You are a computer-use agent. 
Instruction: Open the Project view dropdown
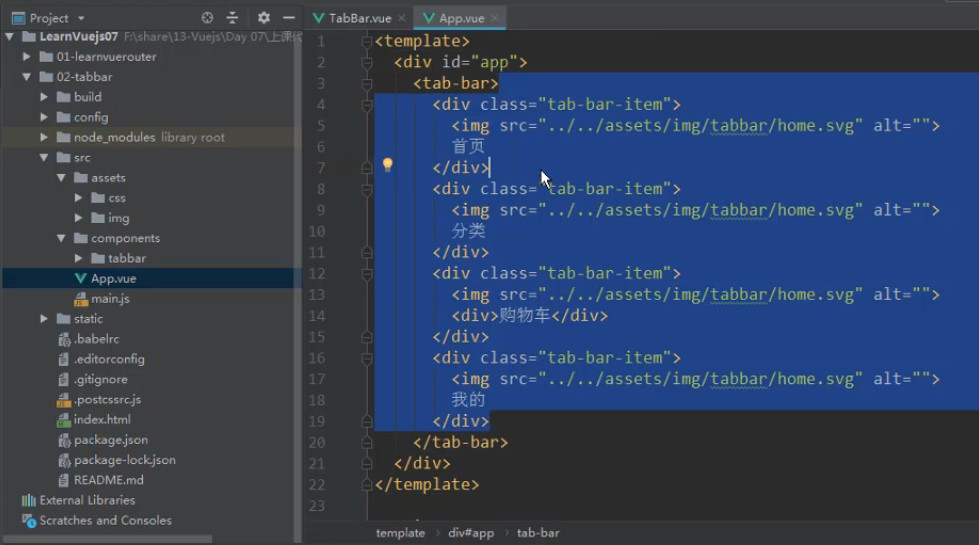[81, 18]
